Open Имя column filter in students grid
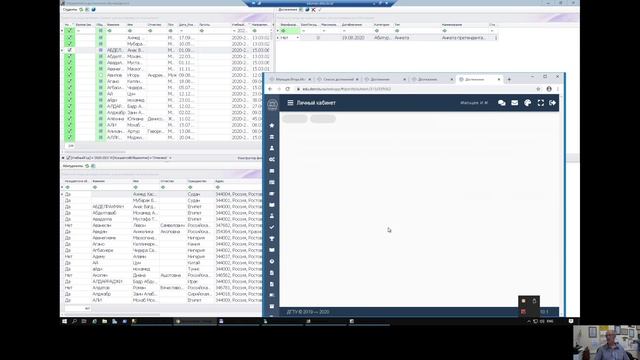640x360 pixels. pyautogui.click(x=130, y=31)
